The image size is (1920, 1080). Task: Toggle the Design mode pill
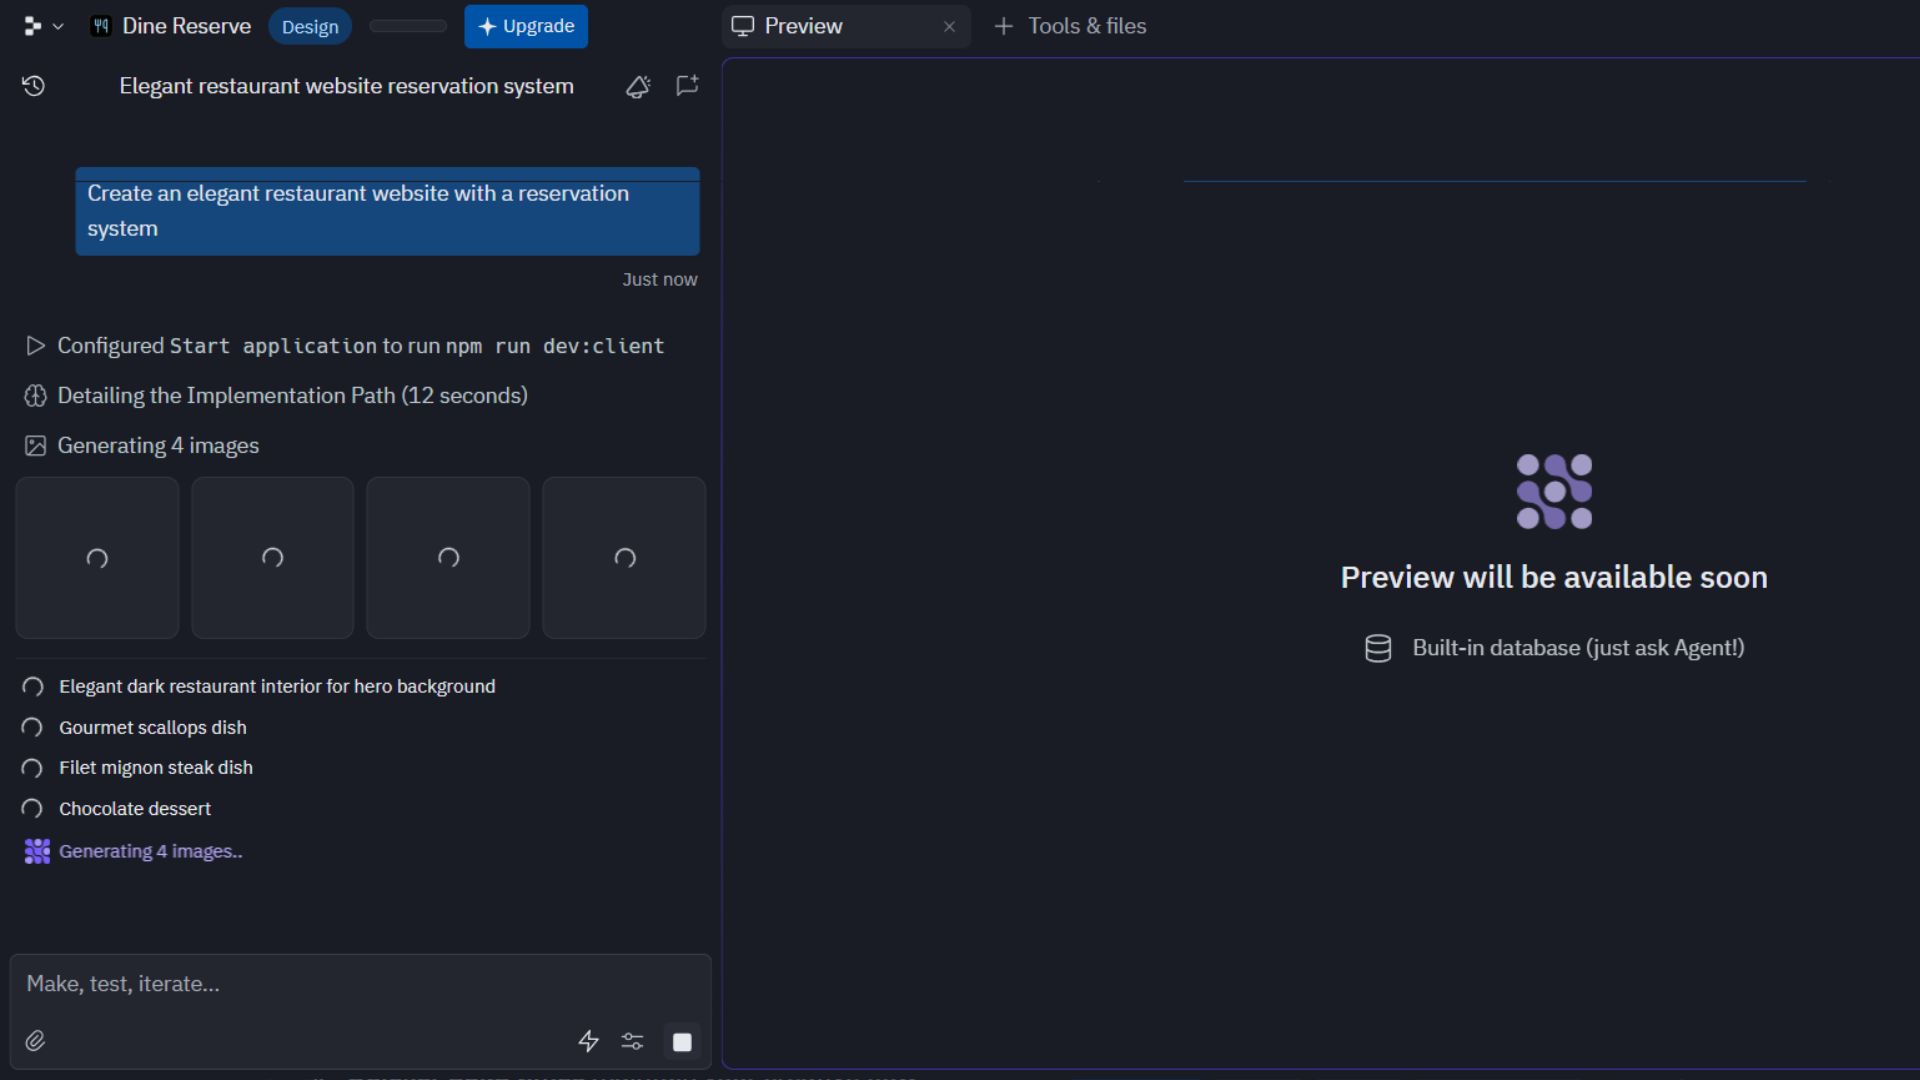(310, 27)
